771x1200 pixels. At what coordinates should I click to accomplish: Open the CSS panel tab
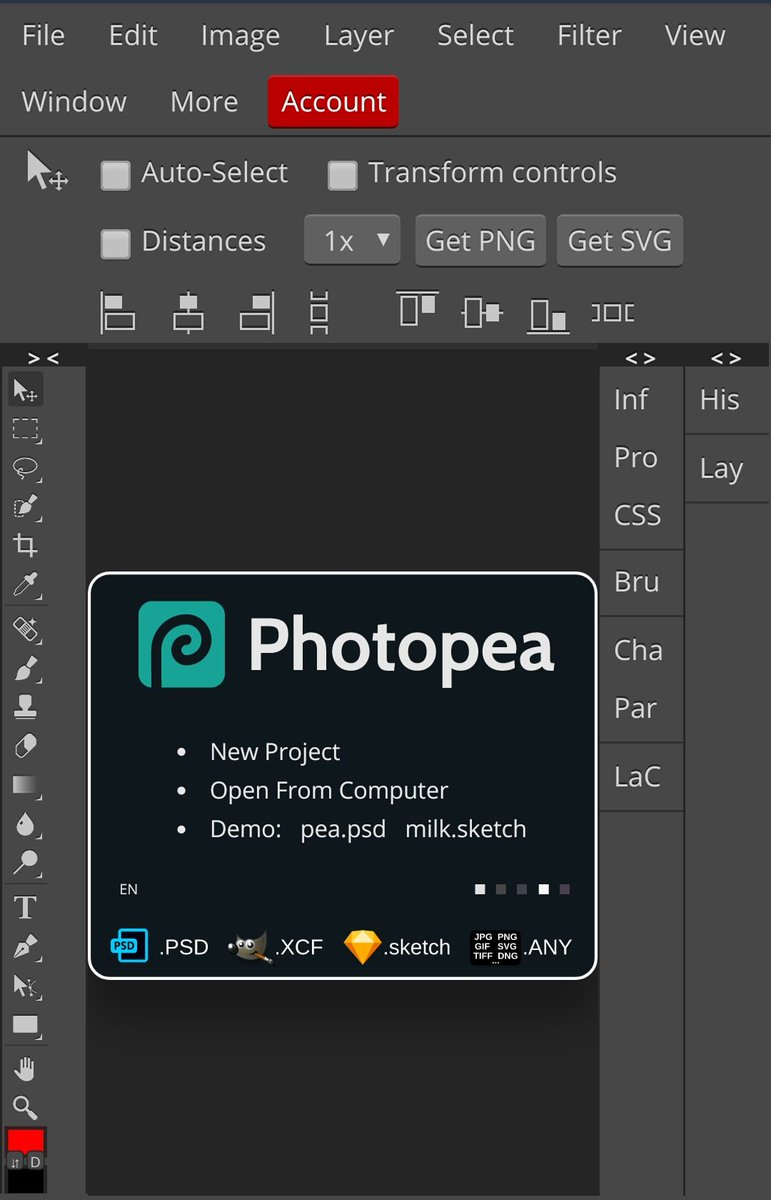click(638, 516)
